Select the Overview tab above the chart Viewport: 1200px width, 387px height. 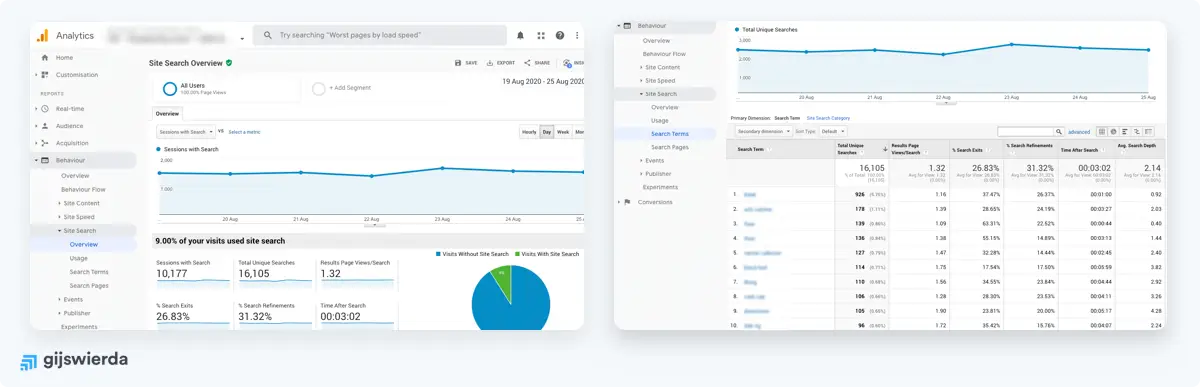coord(167,114)
